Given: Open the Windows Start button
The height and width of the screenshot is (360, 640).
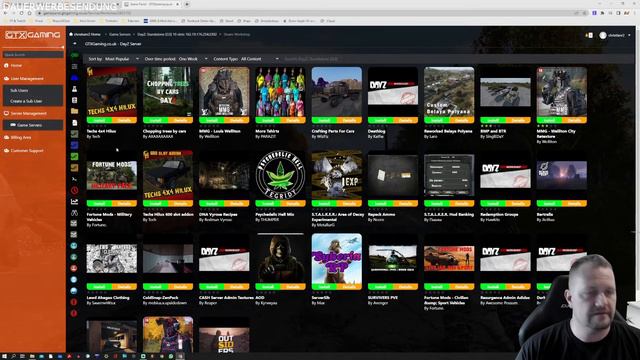Looking at the screenshot, I should (4, 356).
